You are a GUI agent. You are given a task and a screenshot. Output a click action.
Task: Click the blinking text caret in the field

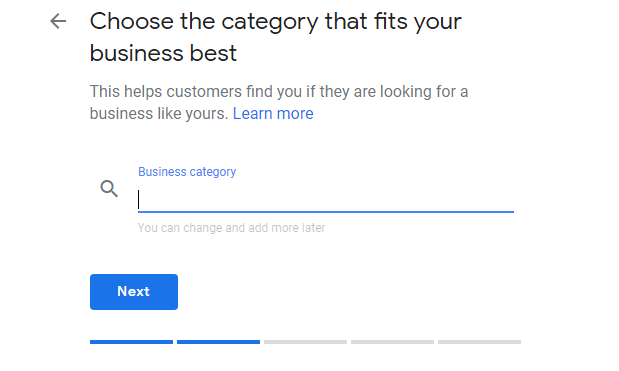139,199
